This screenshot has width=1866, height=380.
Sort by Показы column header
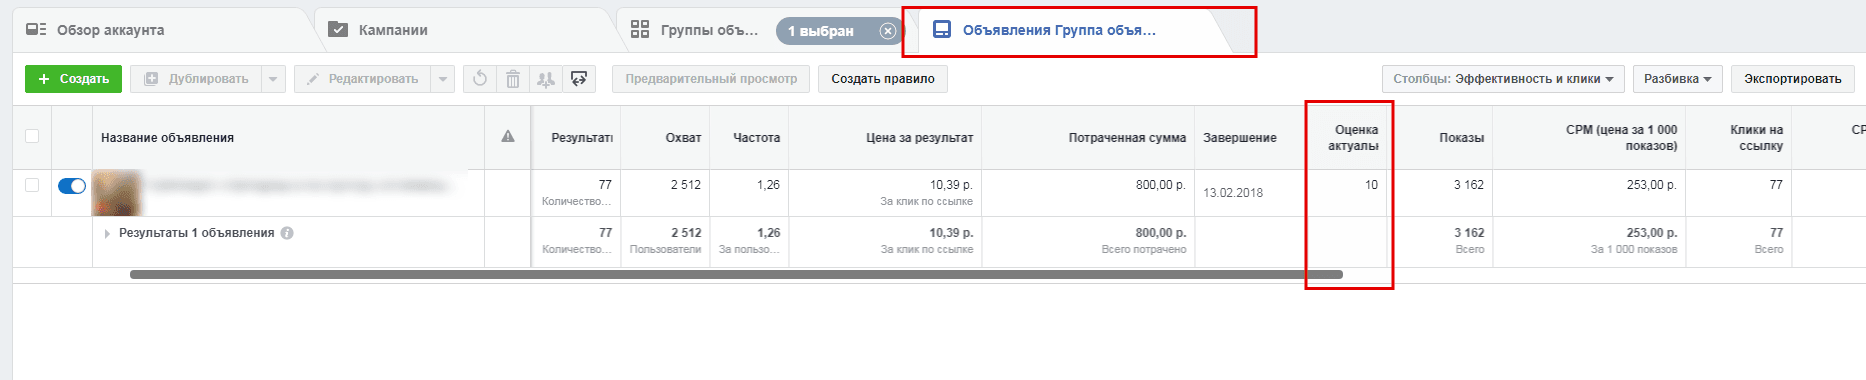point(1461,138)
